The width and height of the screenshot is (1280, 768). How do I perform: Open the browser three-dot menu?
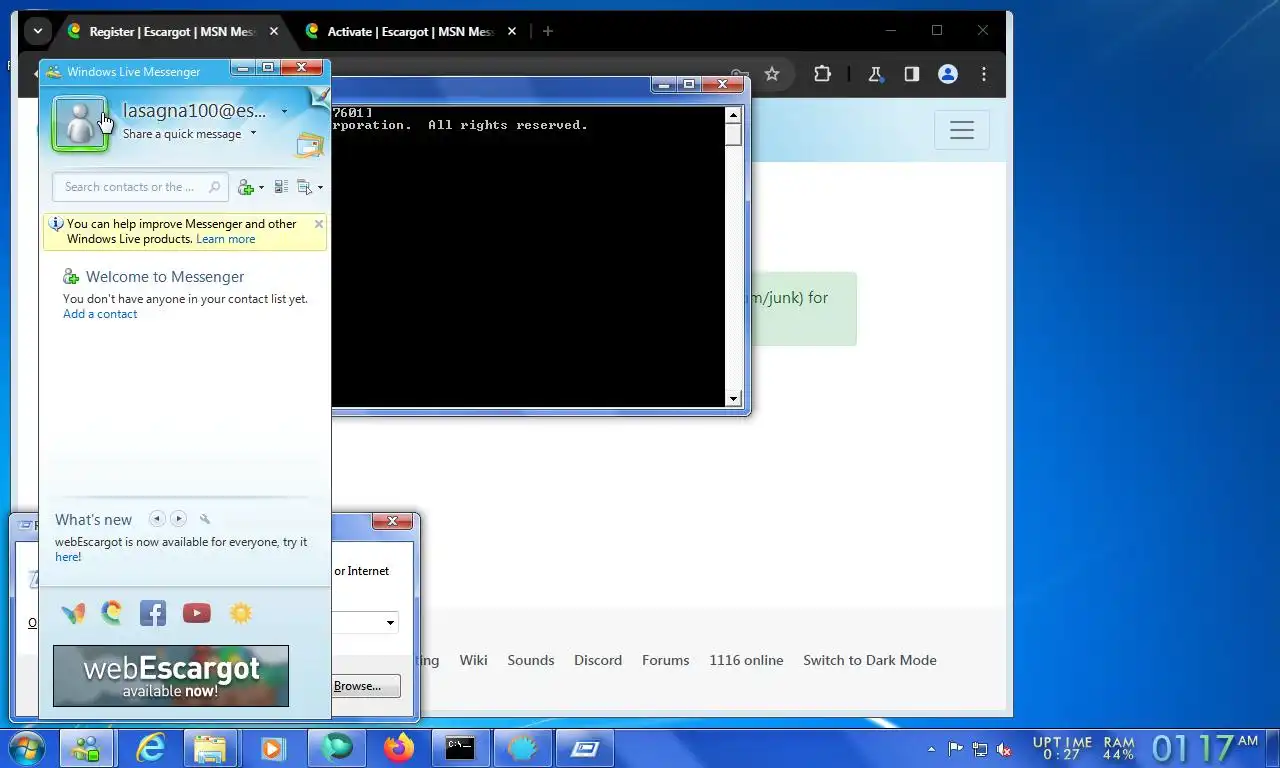pyautogui.click(x=984, y=74)
